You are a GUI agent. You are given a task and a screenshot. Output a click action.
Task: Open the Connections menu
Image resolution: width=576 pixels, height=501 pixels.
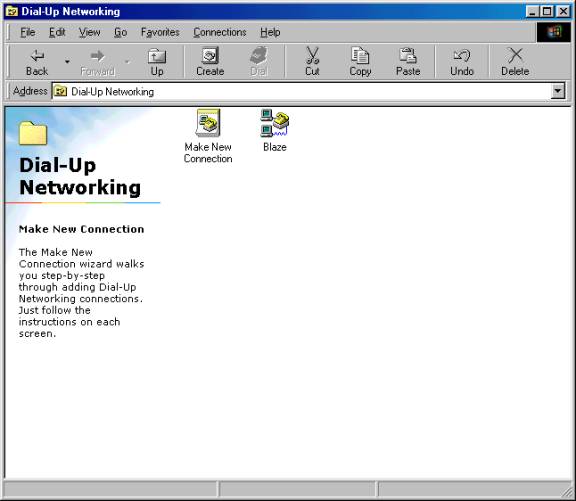220,32
